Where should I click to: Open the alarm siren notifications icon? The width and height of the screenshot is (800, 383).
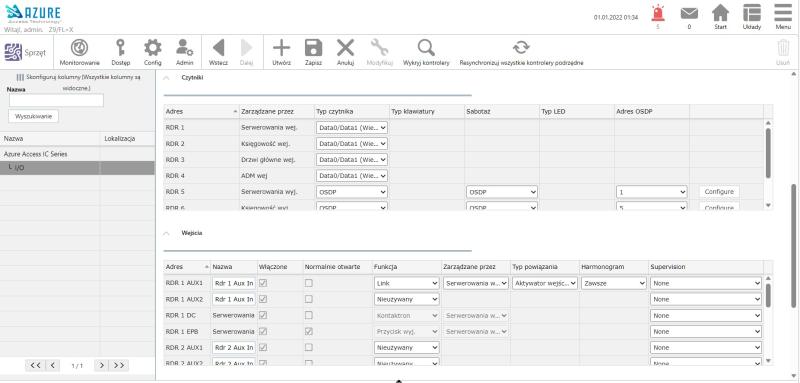pos(658,14)
